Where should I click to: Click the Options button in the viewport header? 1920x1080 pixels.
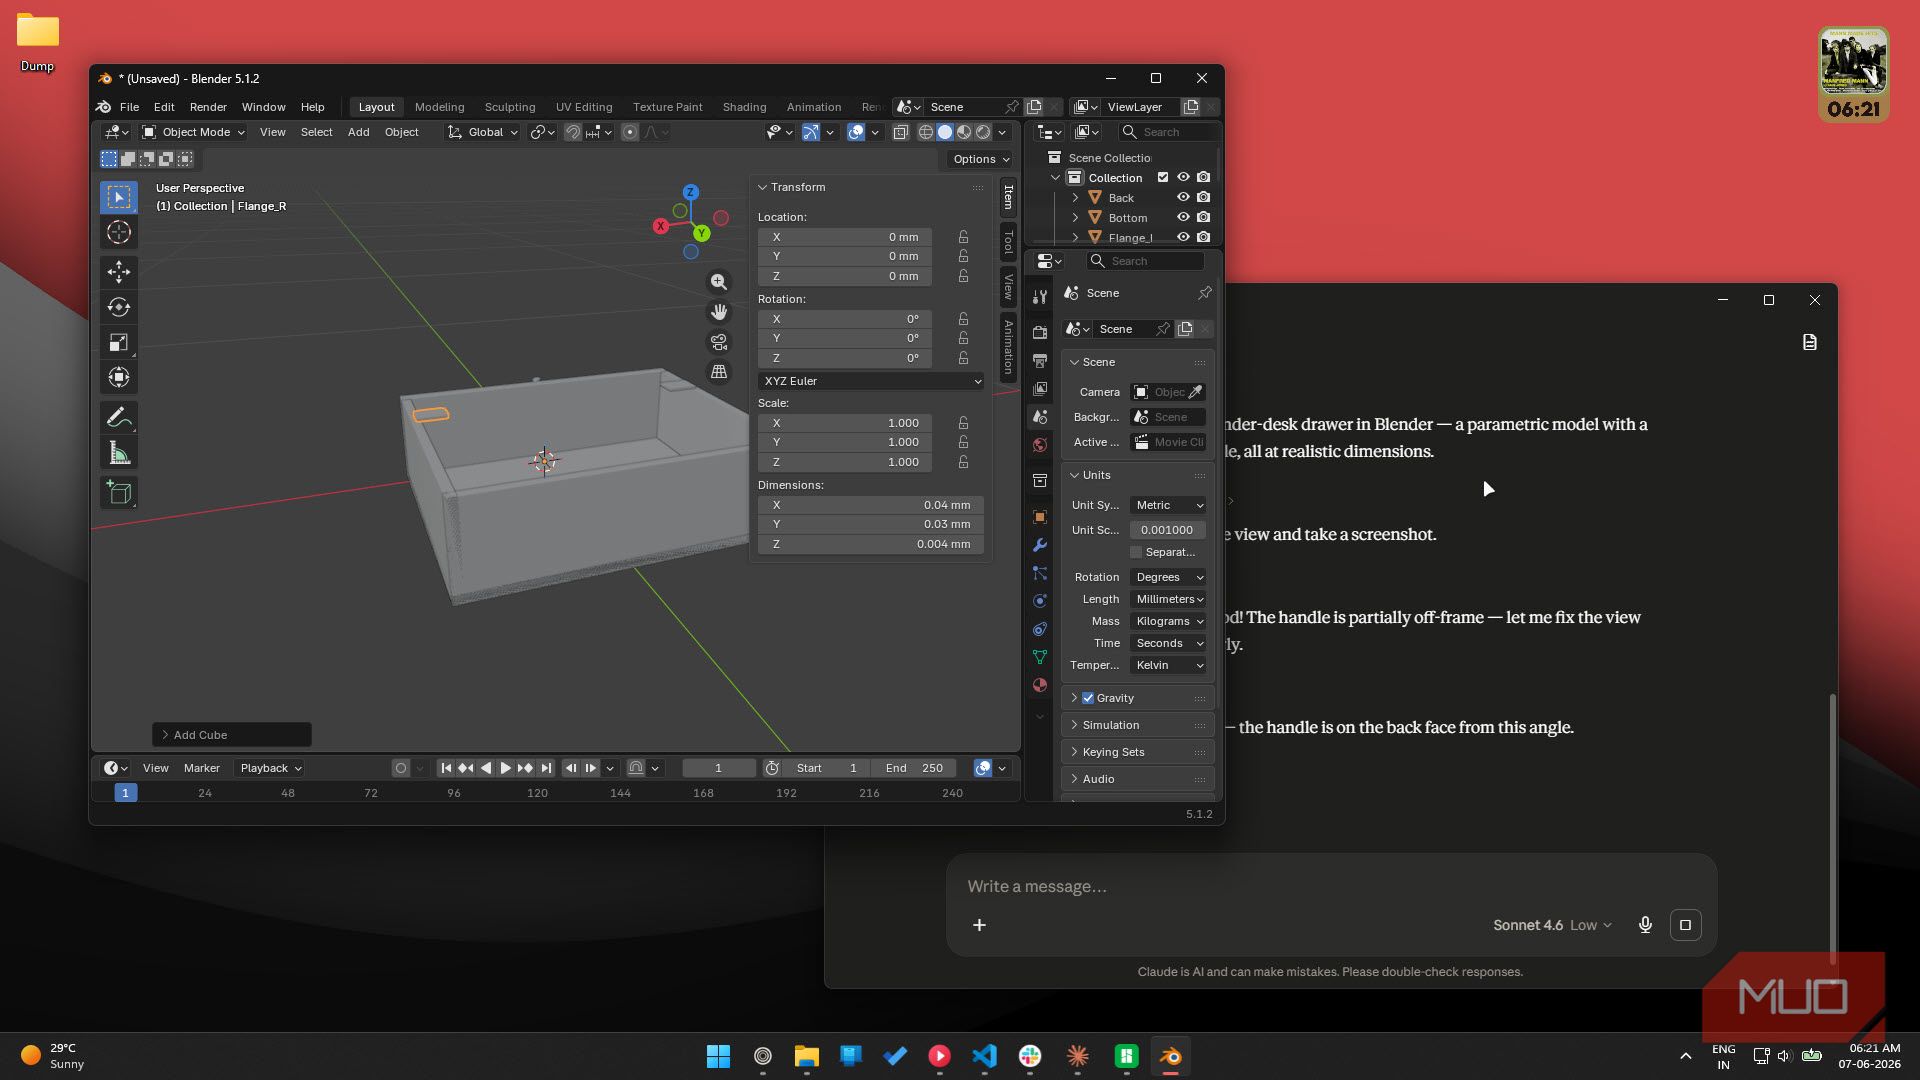[x=980, y=159]
